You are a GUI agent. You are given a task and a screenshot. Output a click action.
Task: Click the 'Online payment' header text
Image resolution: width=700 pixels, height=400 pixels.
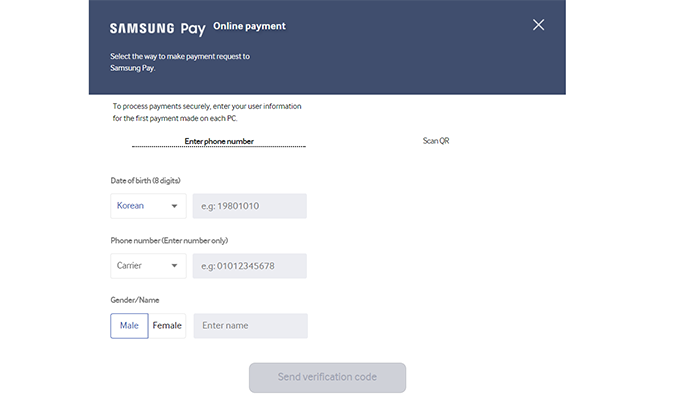click(249, 26)
